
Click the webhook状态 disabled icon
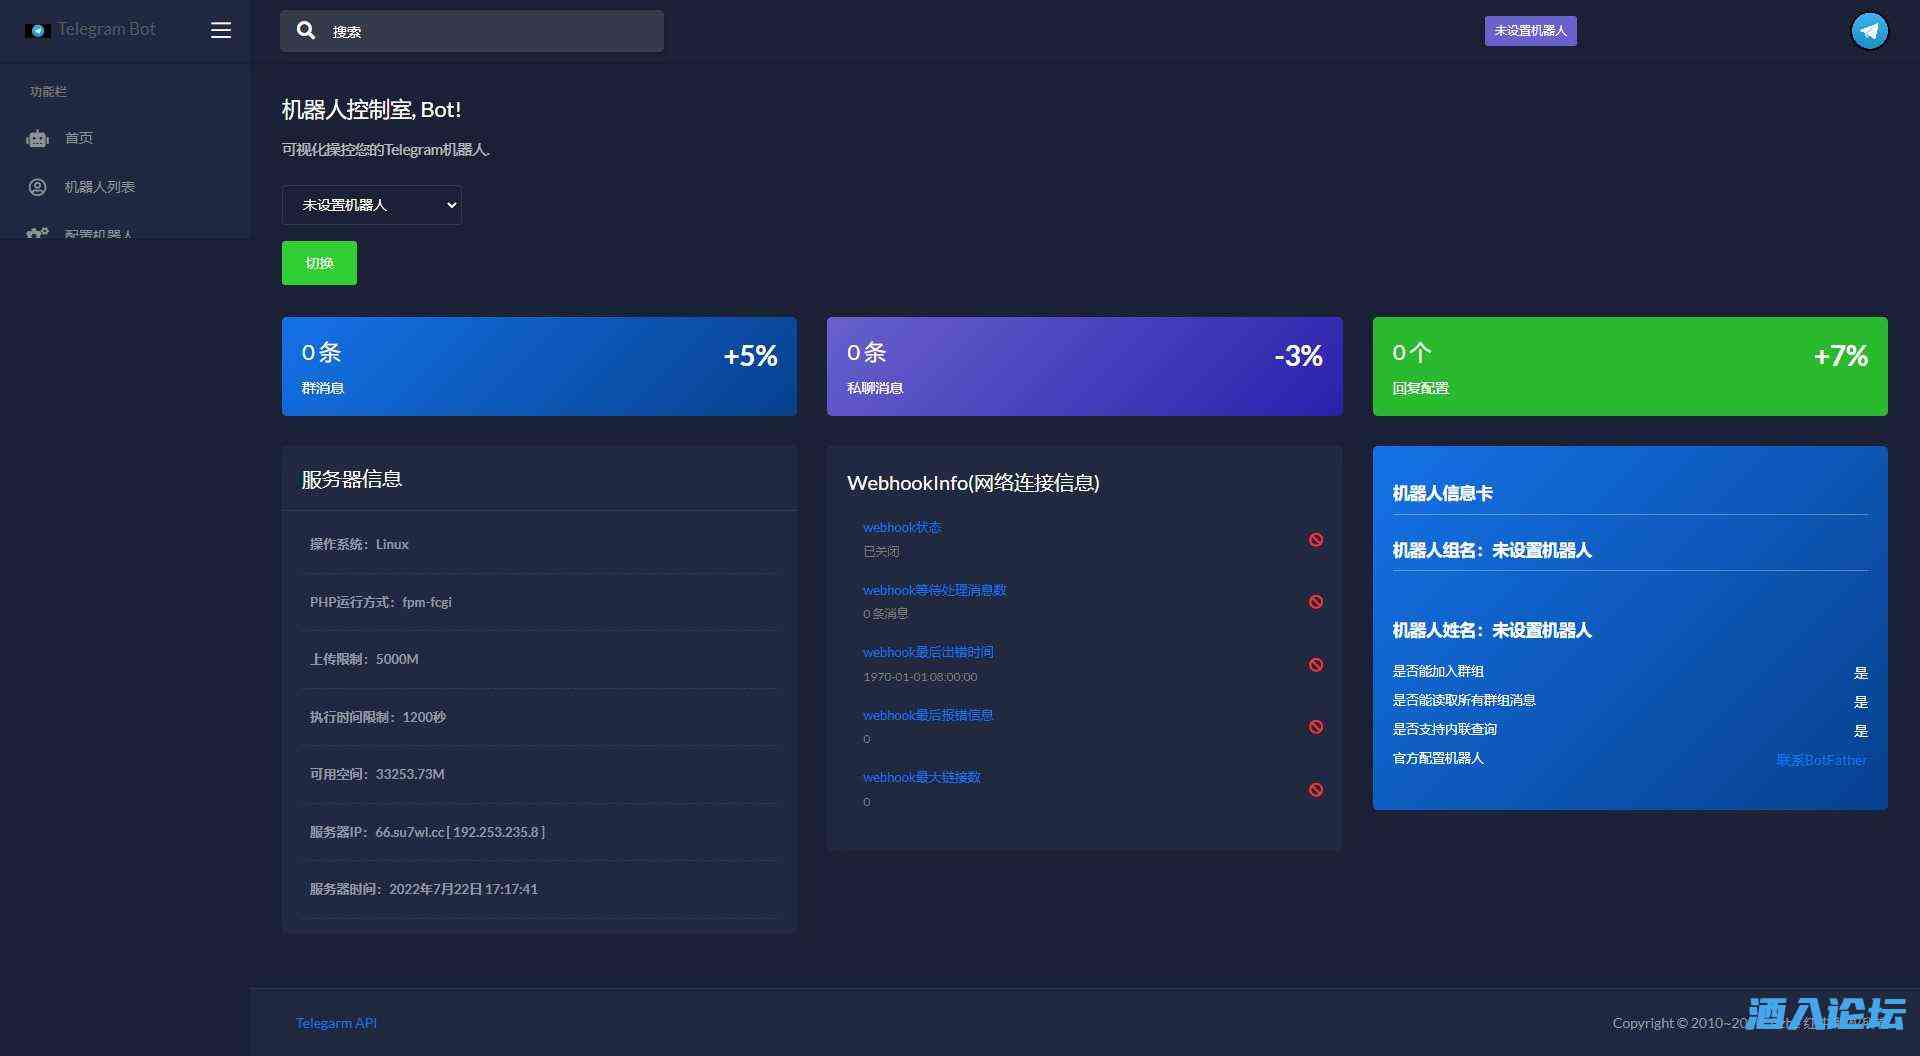click(1316, 540)
